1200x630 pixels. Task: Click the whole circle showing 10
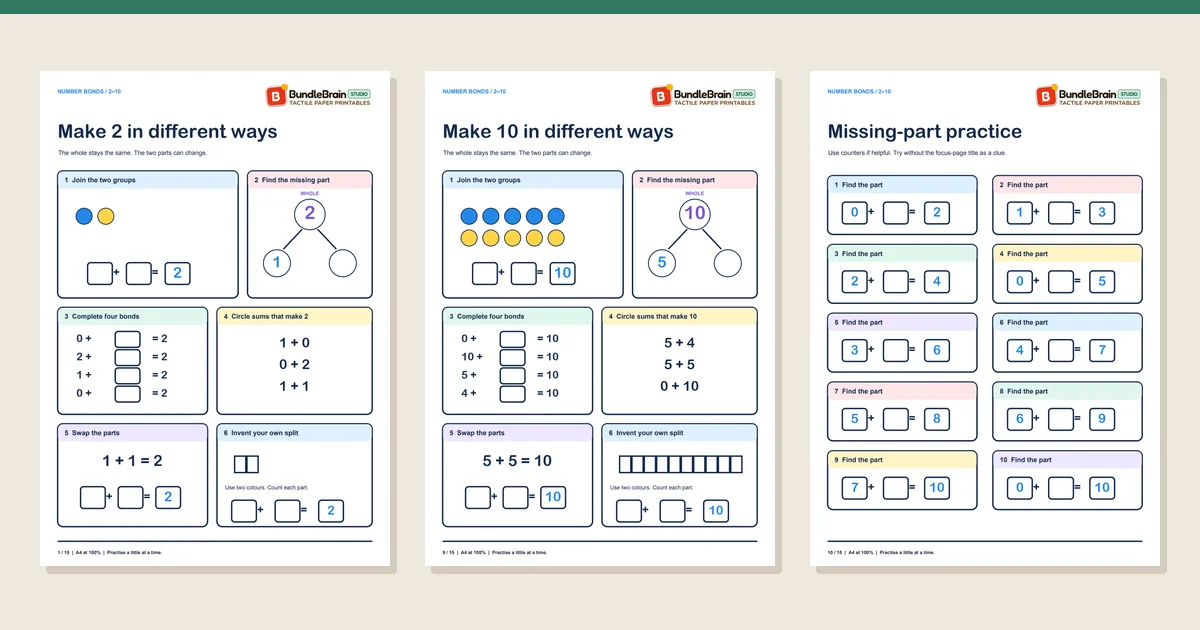695,213
